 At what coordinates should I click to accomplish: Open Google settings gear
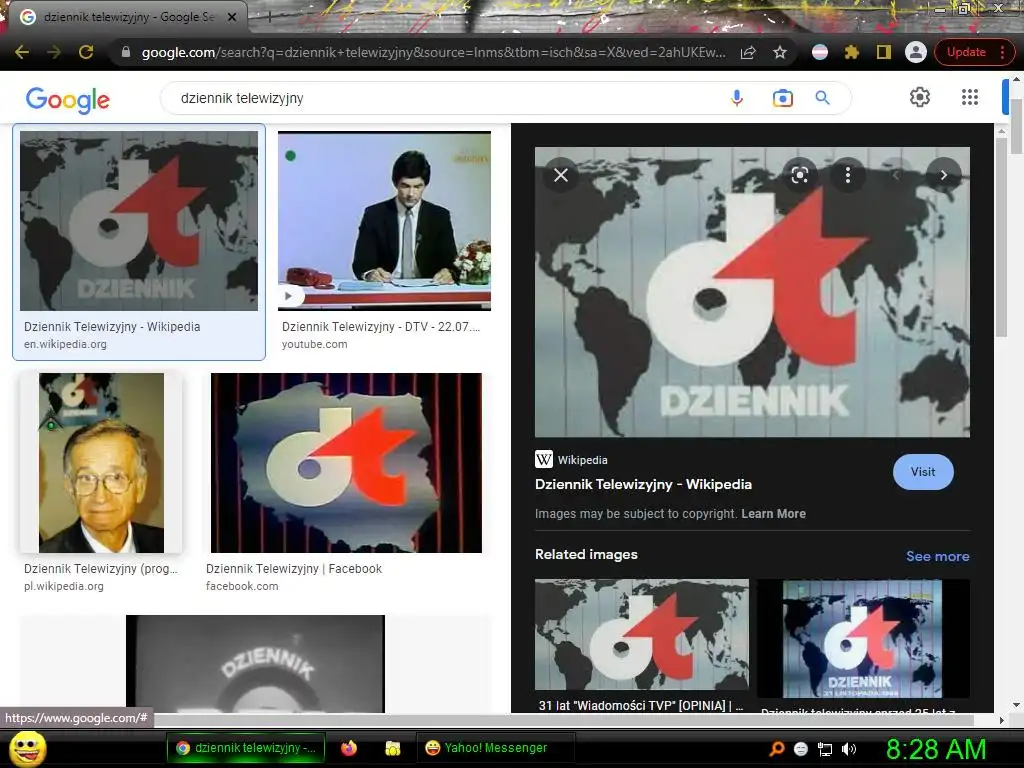tap(920, 97)
